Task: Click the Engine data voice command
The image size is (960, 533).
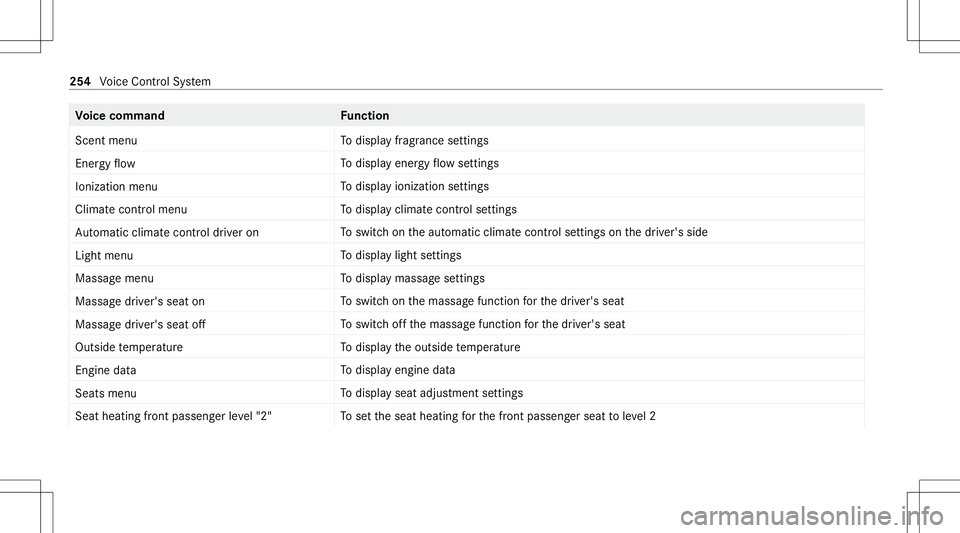Action: point(108,370)
